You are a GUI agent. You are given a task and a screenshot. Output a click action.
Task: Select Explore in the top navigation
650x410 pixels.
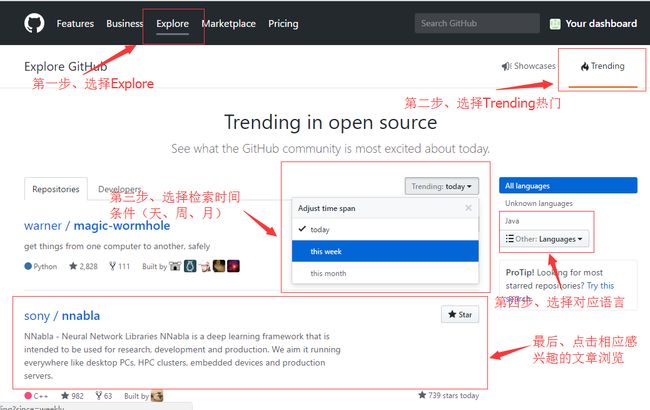[172, 24]
